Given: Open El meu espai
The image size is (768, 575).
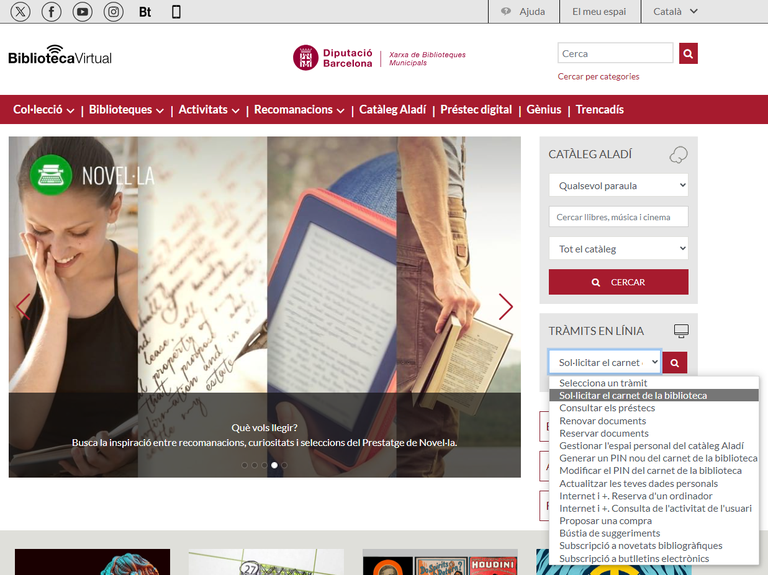Looking at the screenshot, I should (599, 11).
